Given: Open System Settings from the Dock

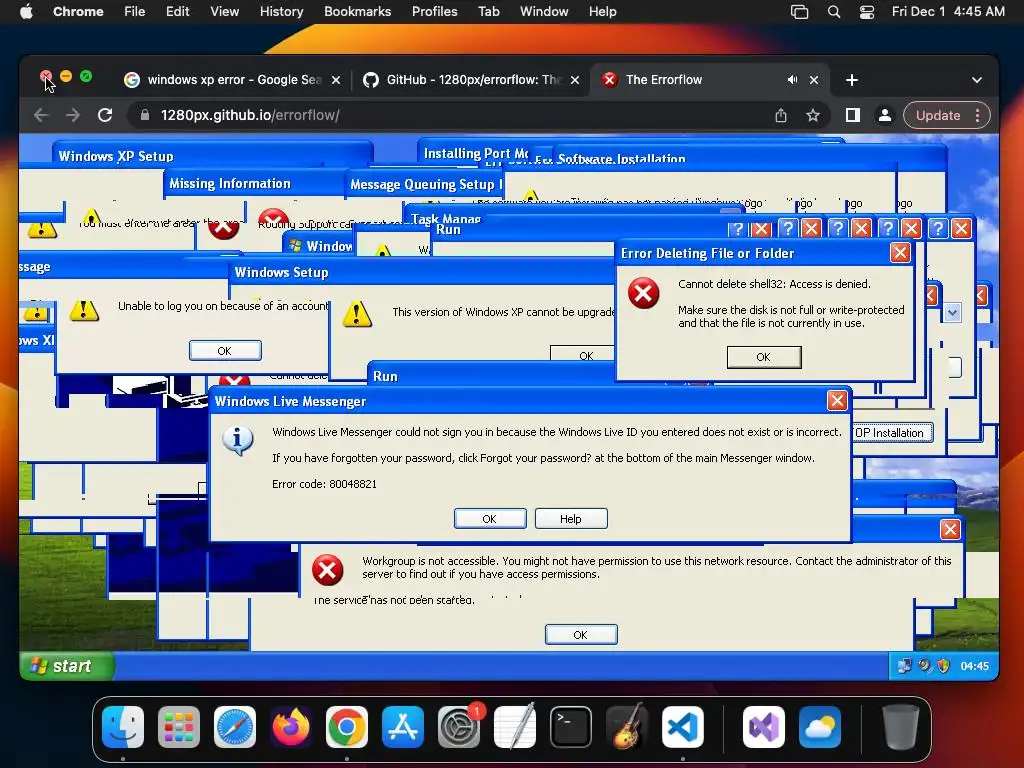Looking at the screenshot, I should (x=459, y=727).
